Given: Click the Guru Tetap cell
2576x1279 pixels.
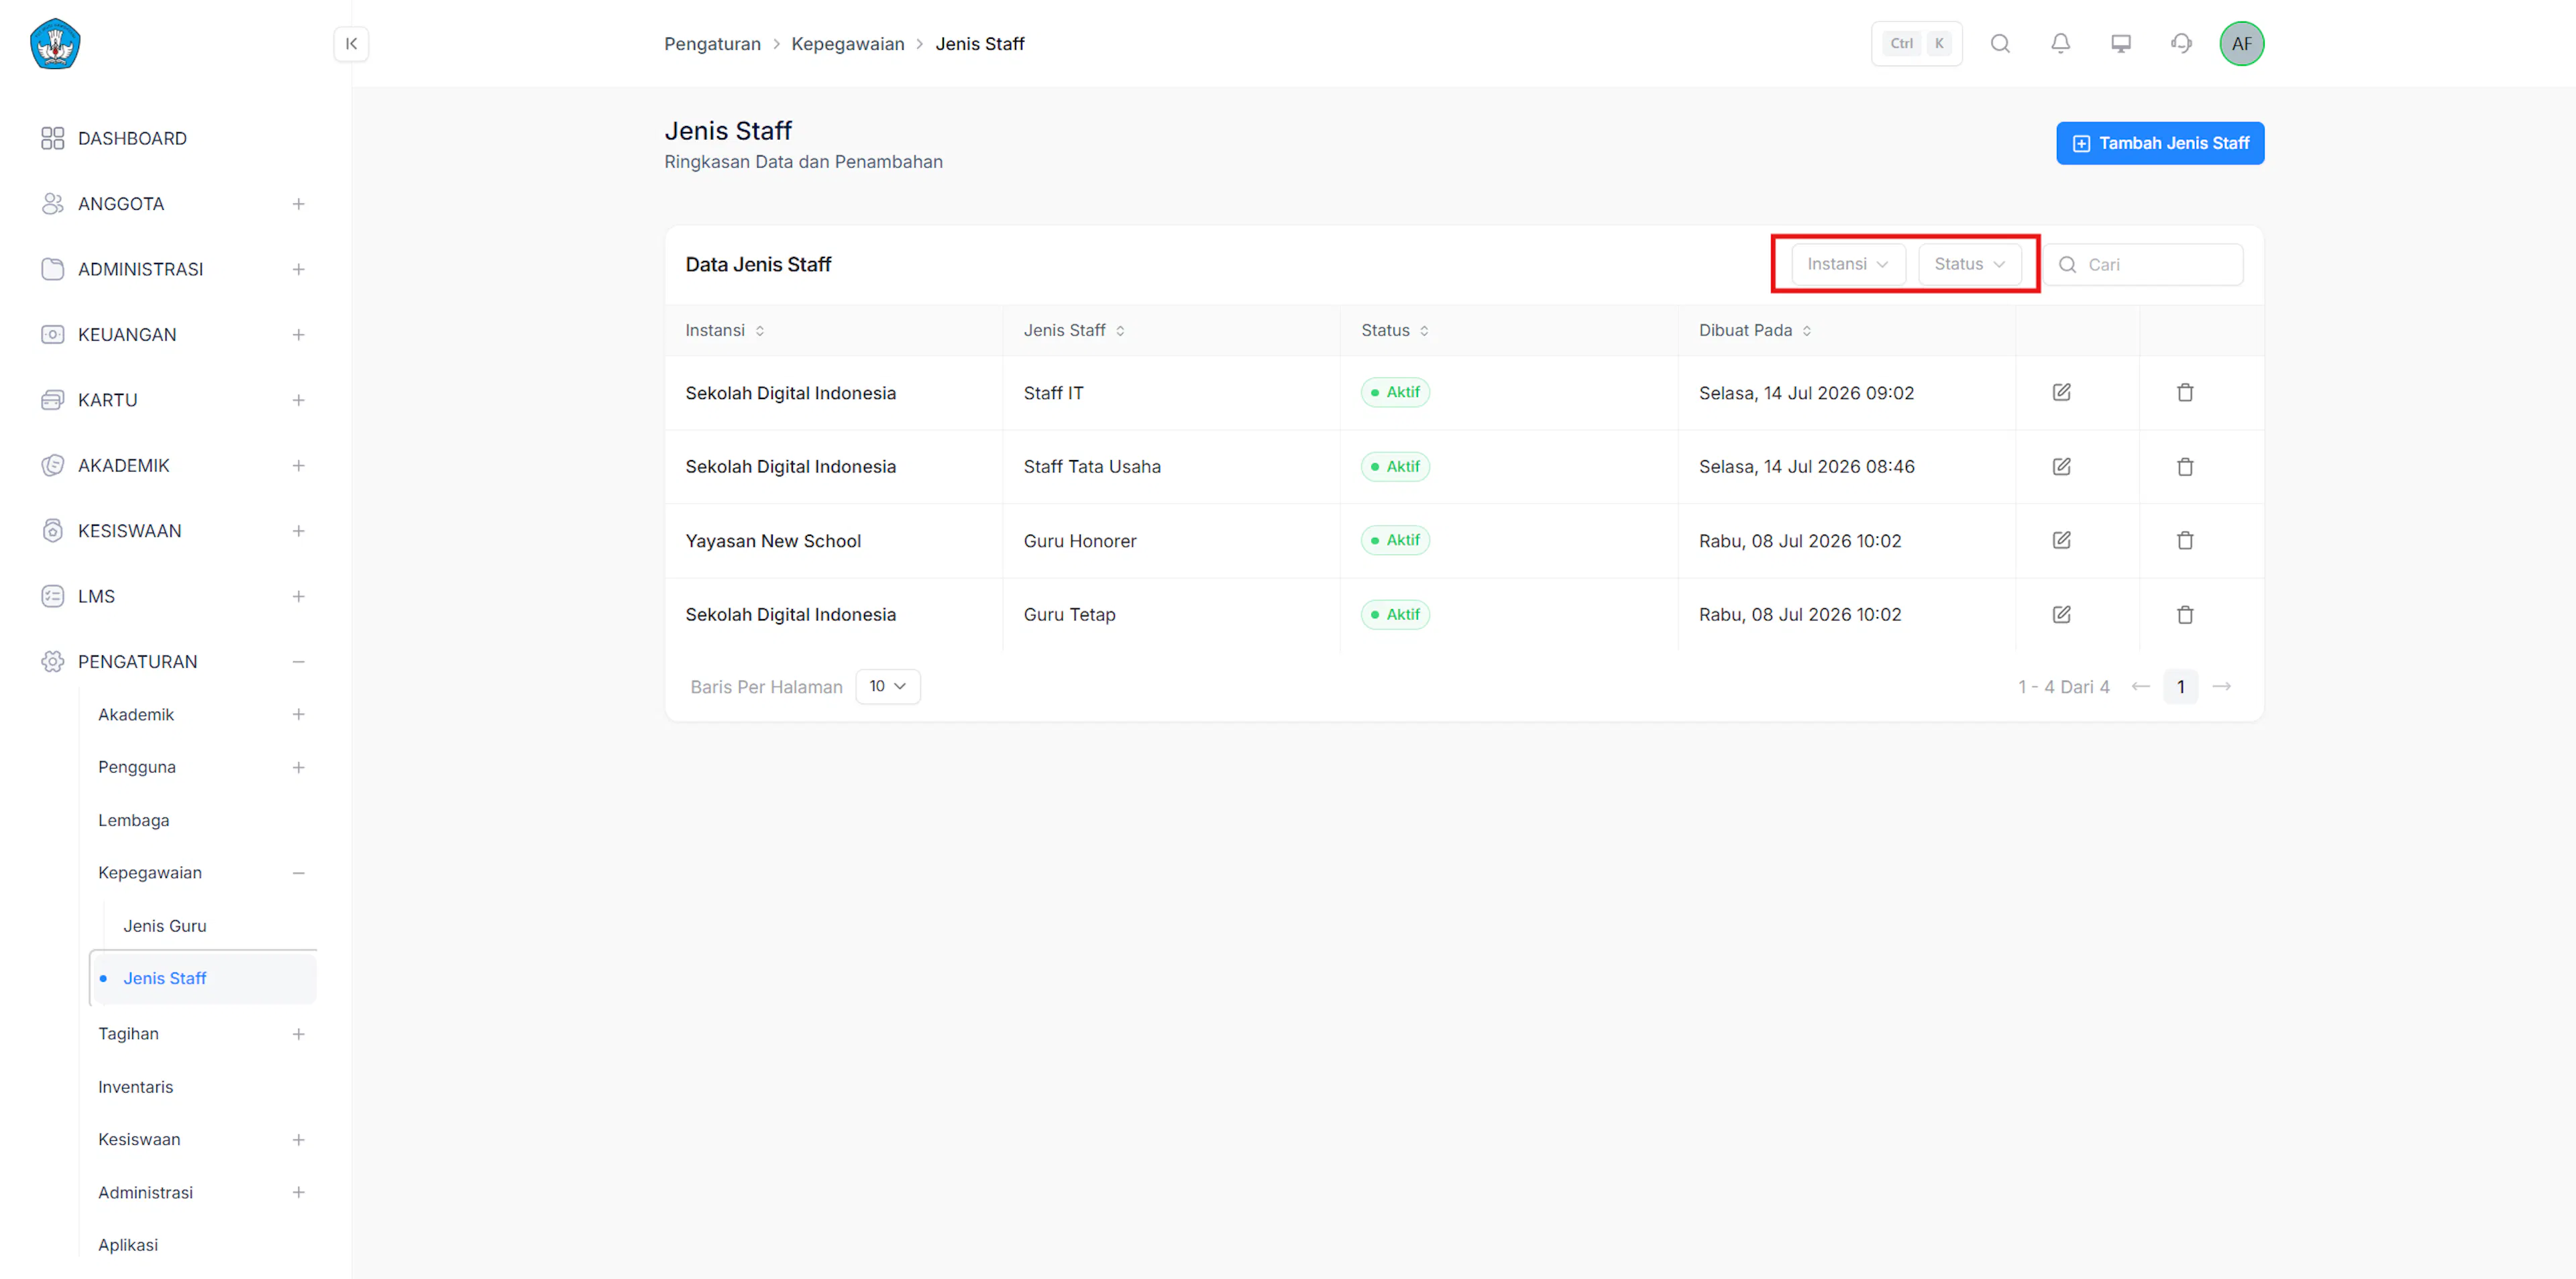Looking at the screenshot, I should tap(1069, 615).
